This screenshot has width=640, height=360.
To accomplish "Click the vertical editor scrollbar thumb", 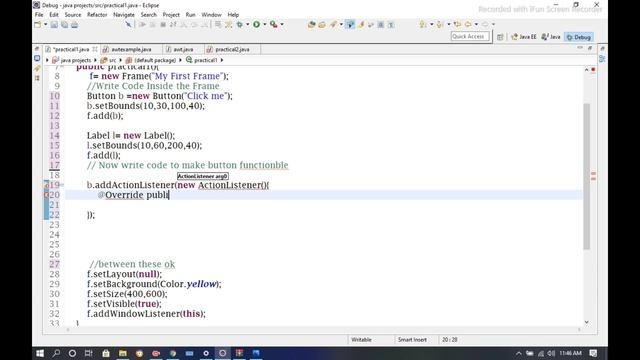I will pyautogui.click(x=587, y=176).
